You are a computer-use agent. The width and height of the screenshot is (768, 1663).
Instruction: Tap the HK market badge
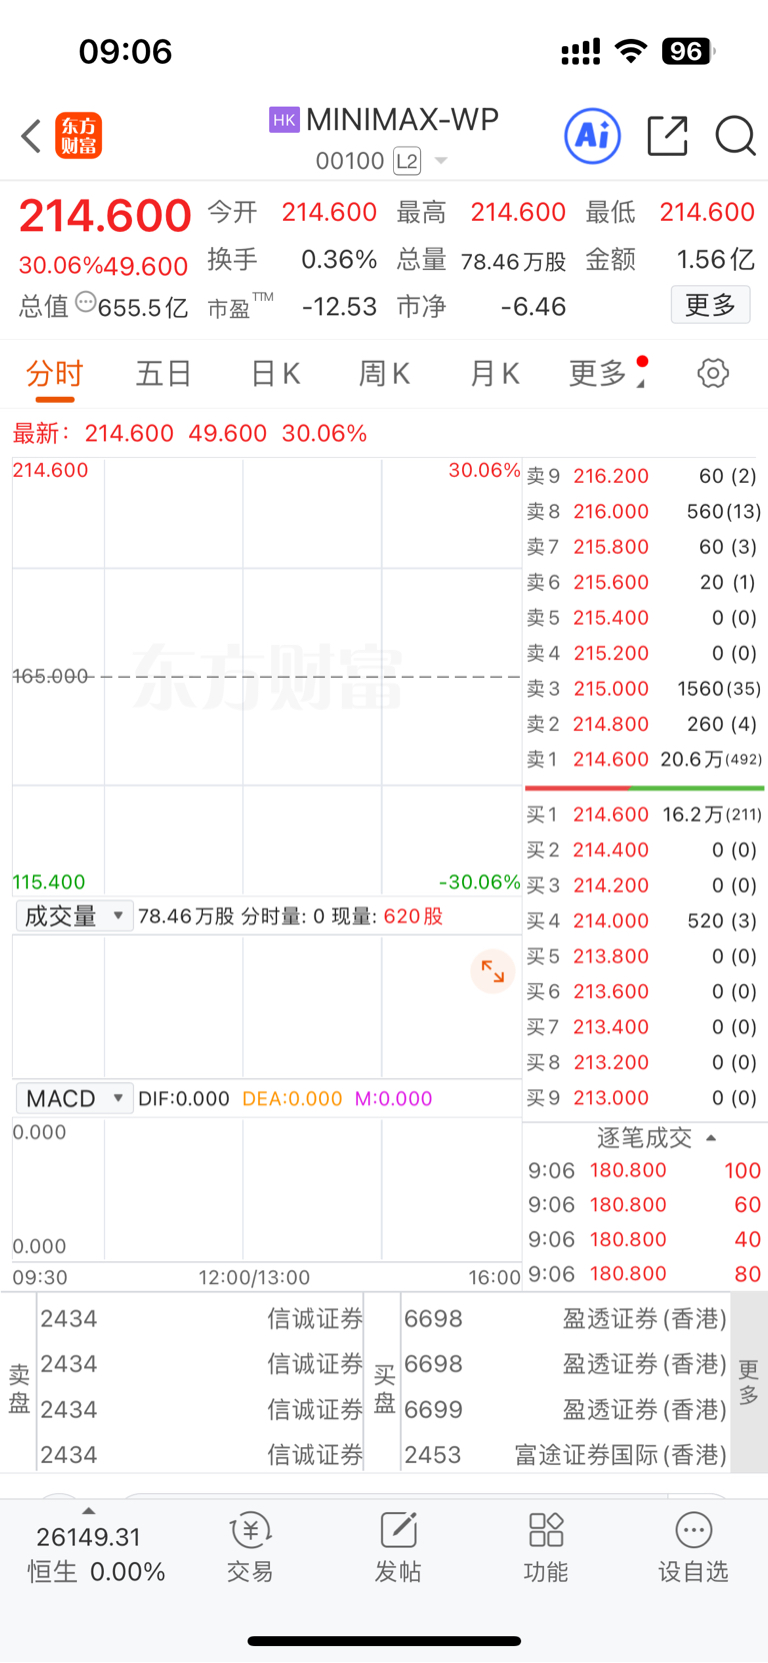click(x=284, y=120)
